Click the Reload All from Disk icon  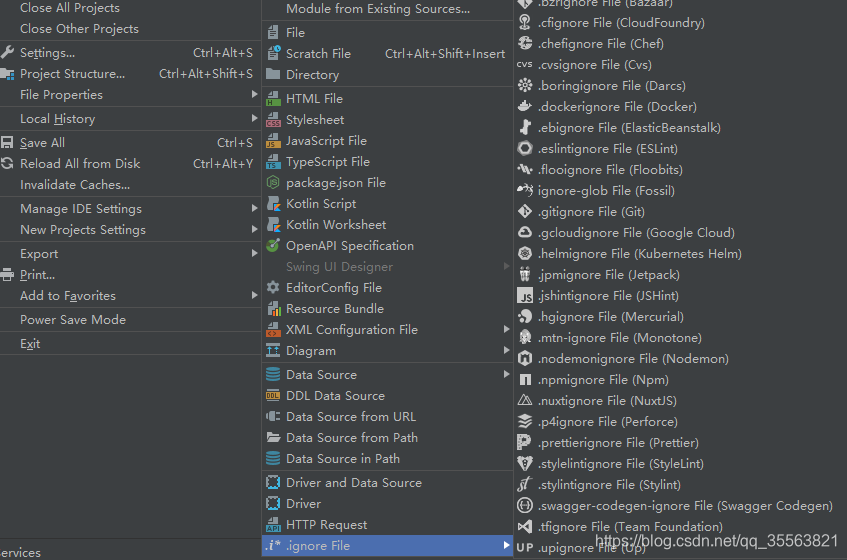(x=7, y=163)
